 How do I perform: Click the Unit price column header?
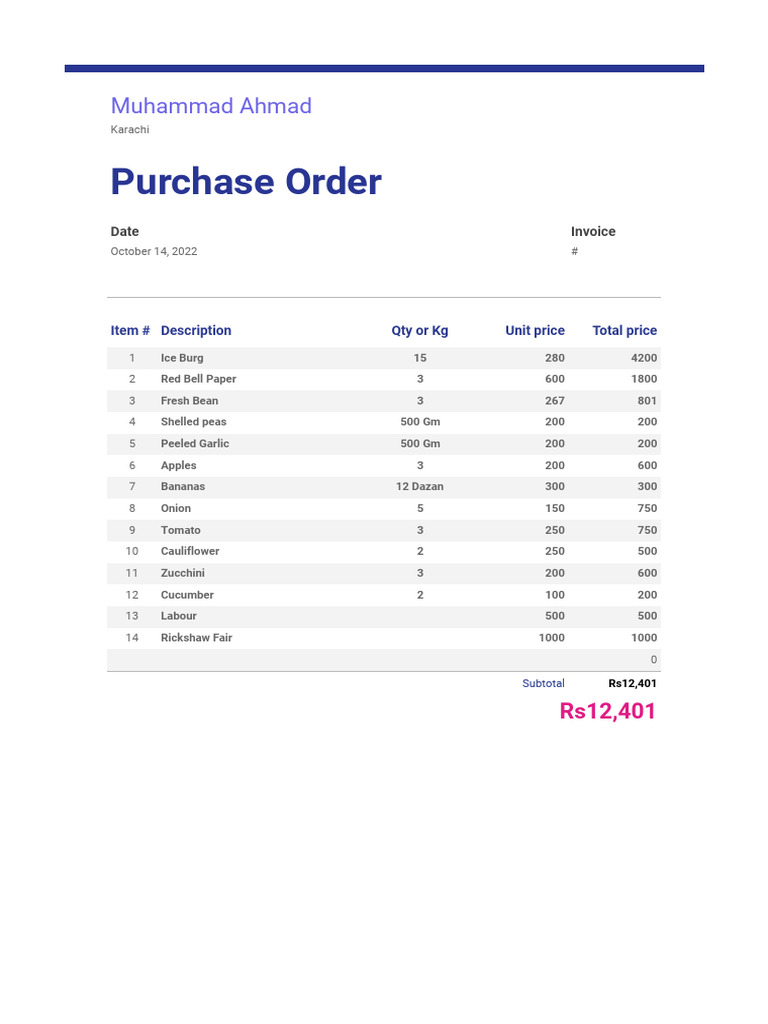[535, 330]
